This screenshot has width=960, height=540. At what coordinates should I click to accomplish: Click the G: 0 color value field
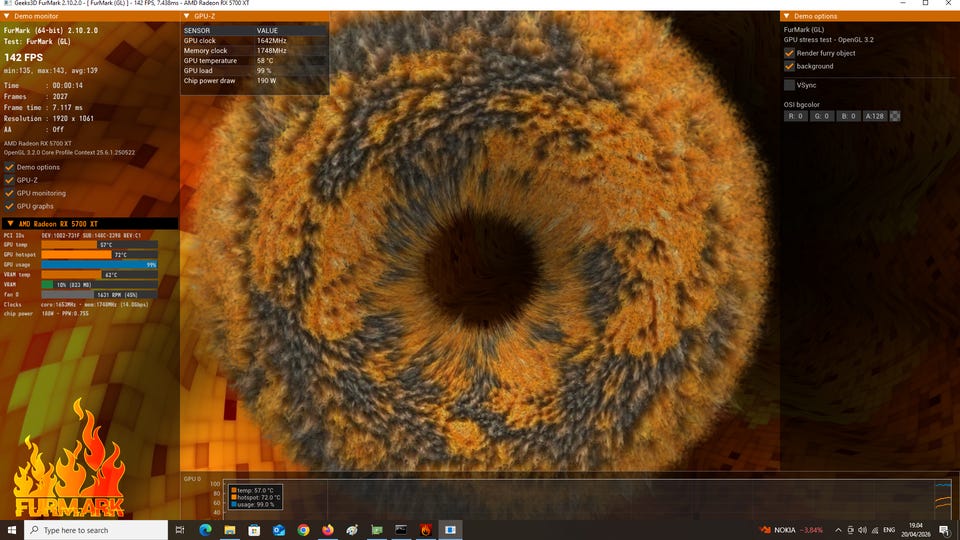click(x=822, y=116)
